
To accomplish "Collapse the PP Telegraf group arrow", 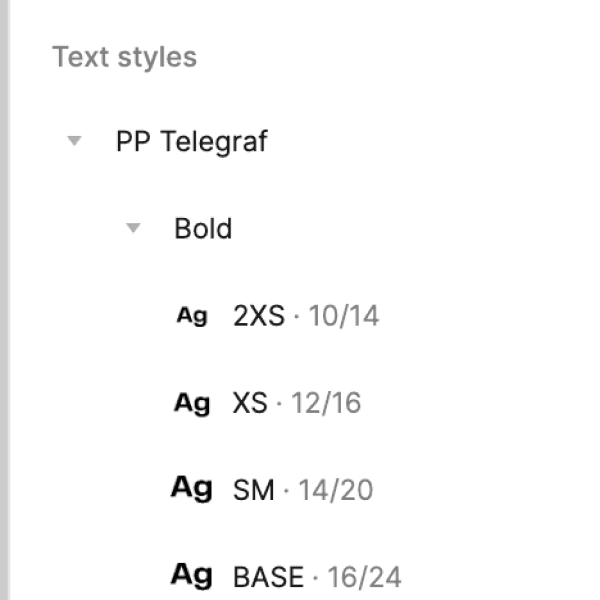I will [x=73, y=142].
